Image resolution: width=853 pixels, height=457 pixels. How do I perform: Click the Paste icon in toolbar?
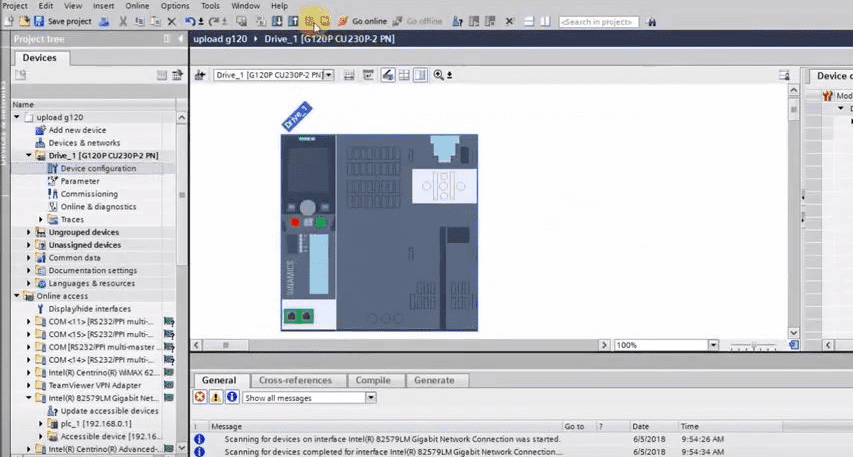[x=156, y=22]
